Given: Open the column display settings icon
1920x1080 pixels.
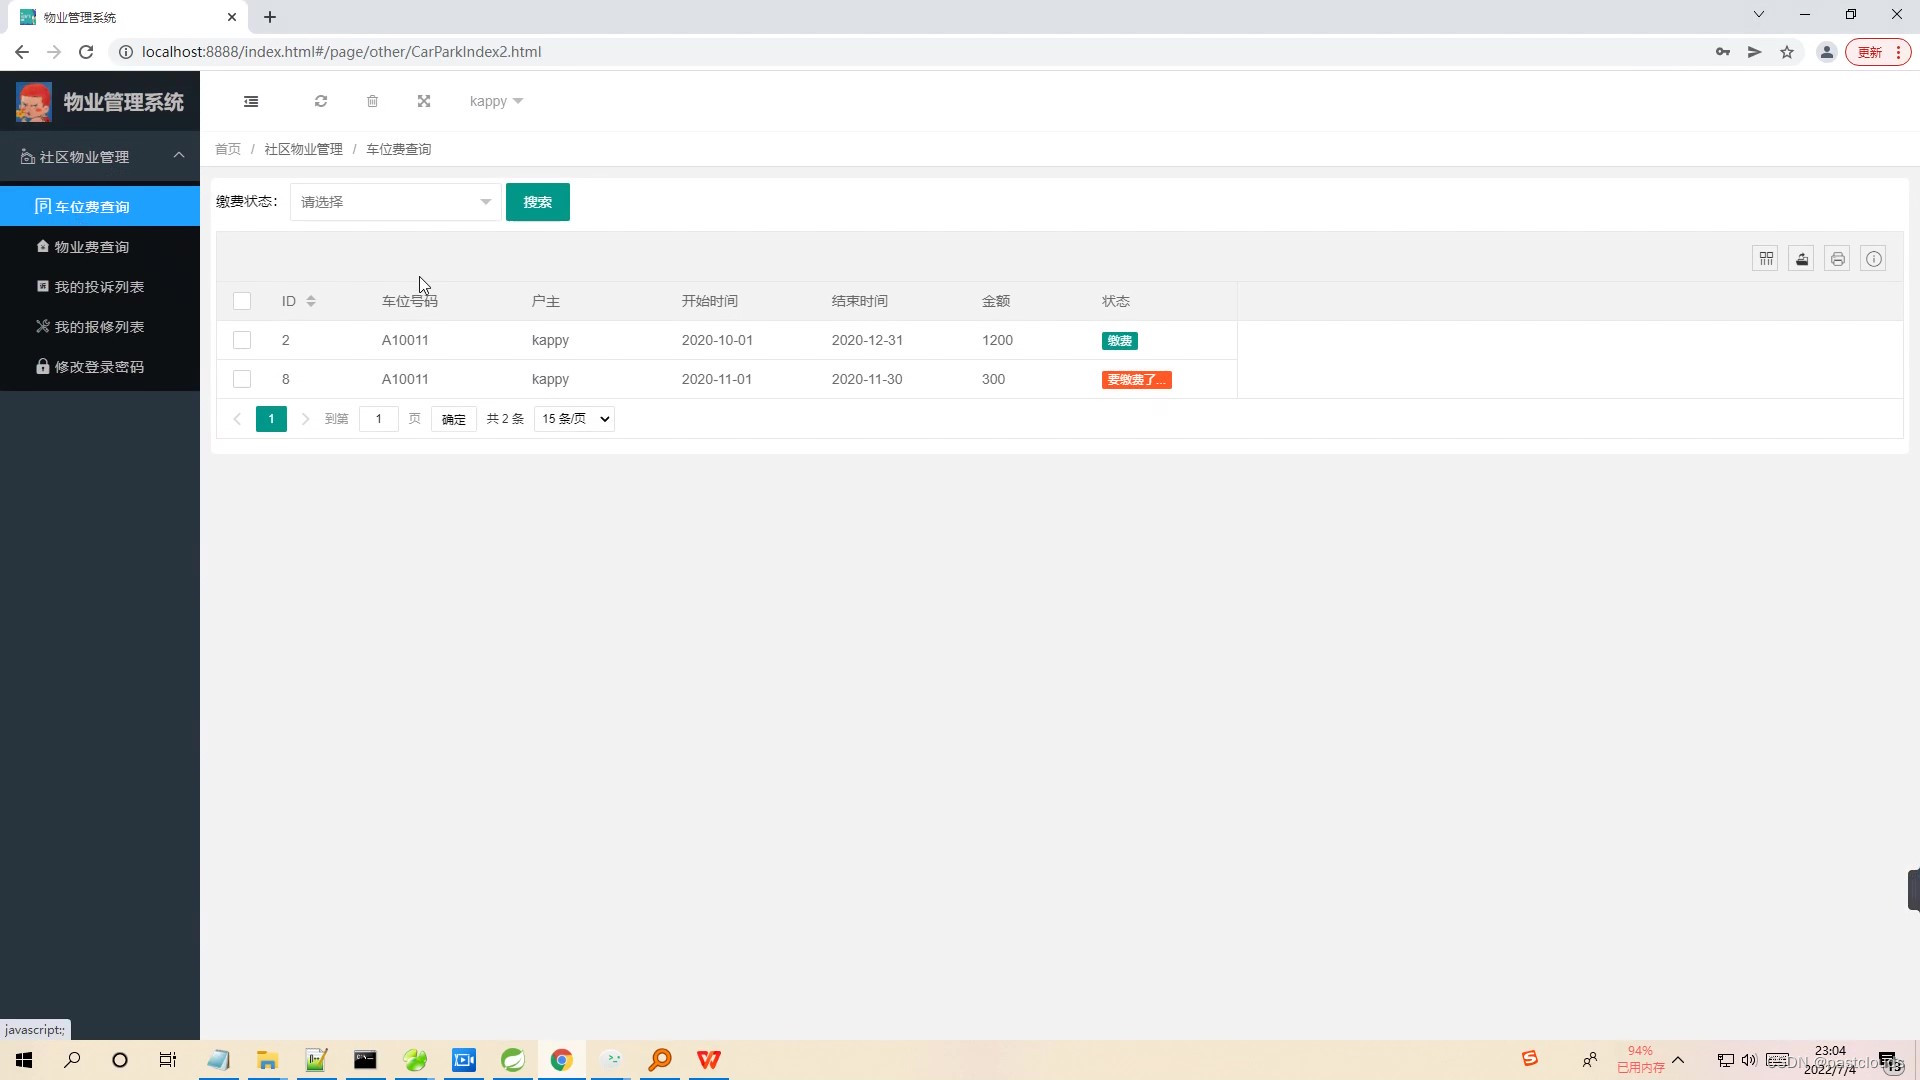Looking at the screenshot, I should pyautogui.click(x=1765, y=258).
